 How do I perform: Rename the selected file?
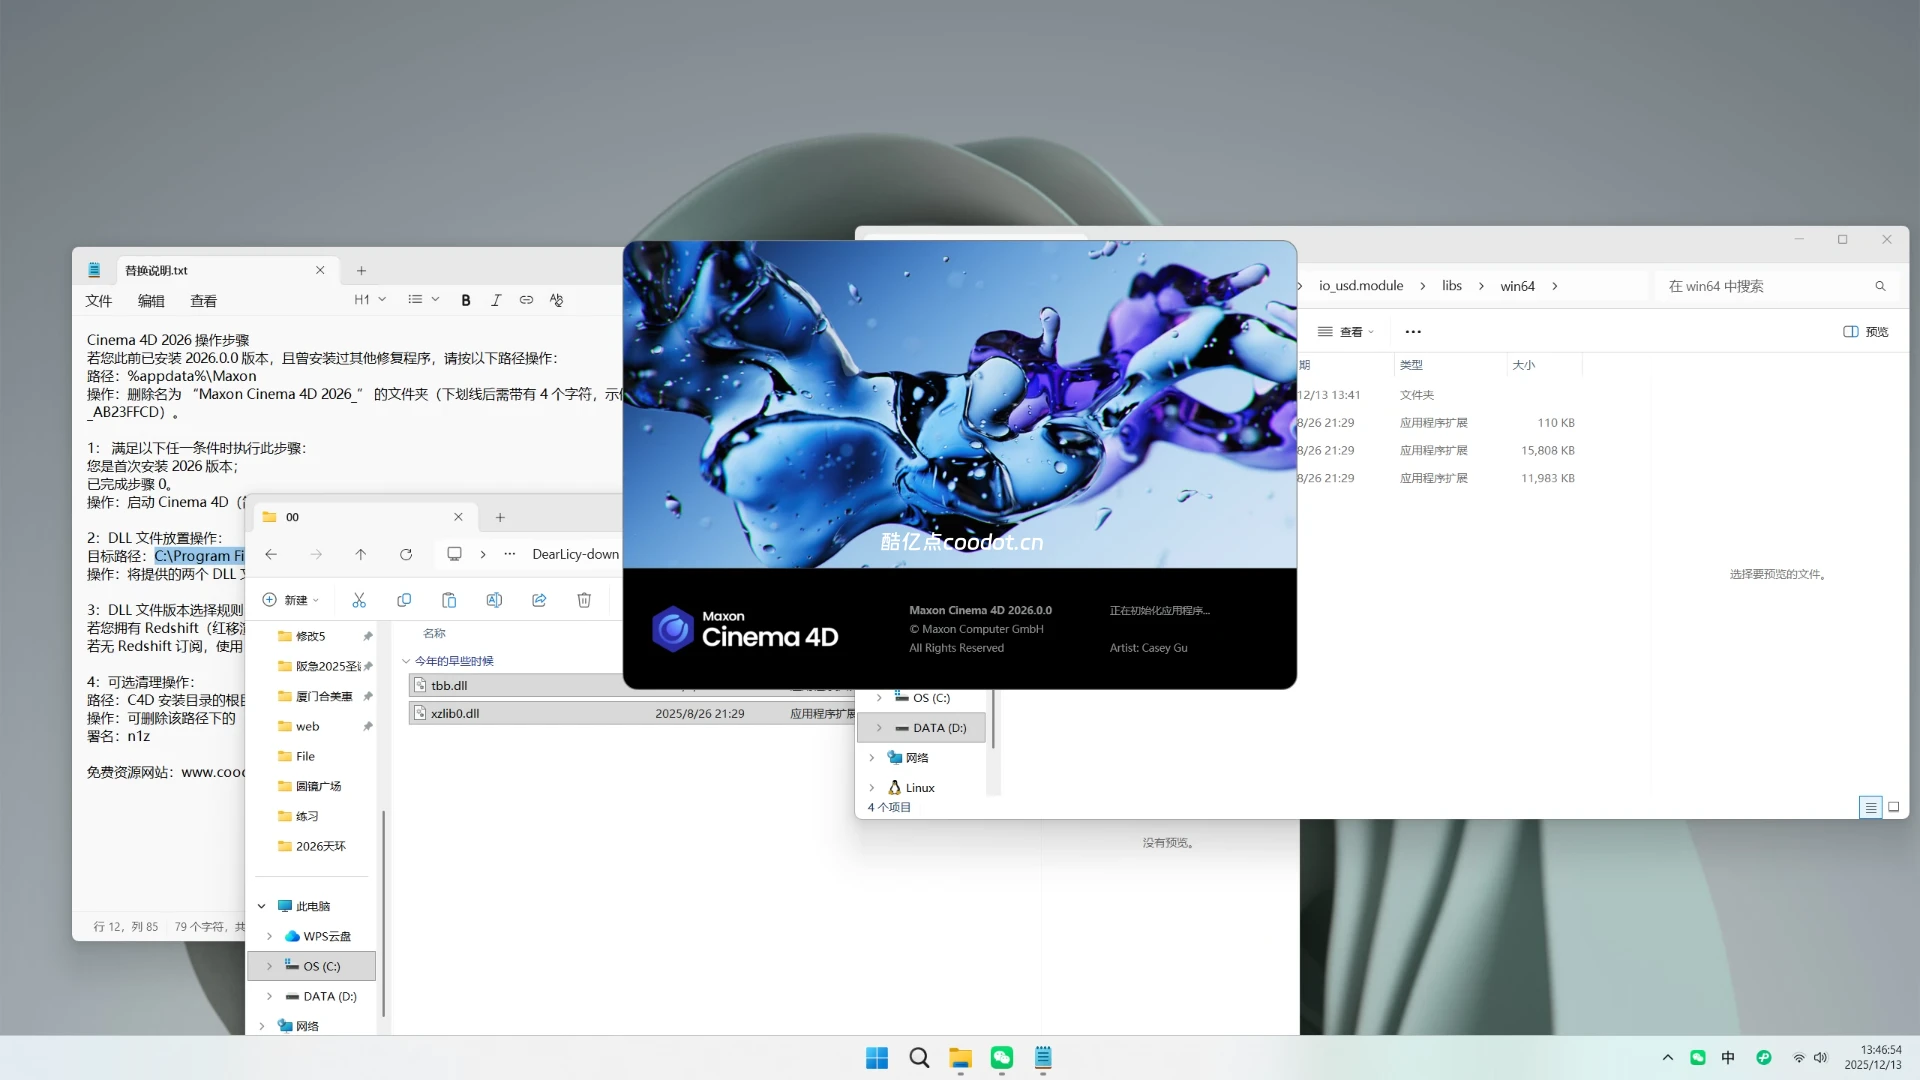pos(494,600)
